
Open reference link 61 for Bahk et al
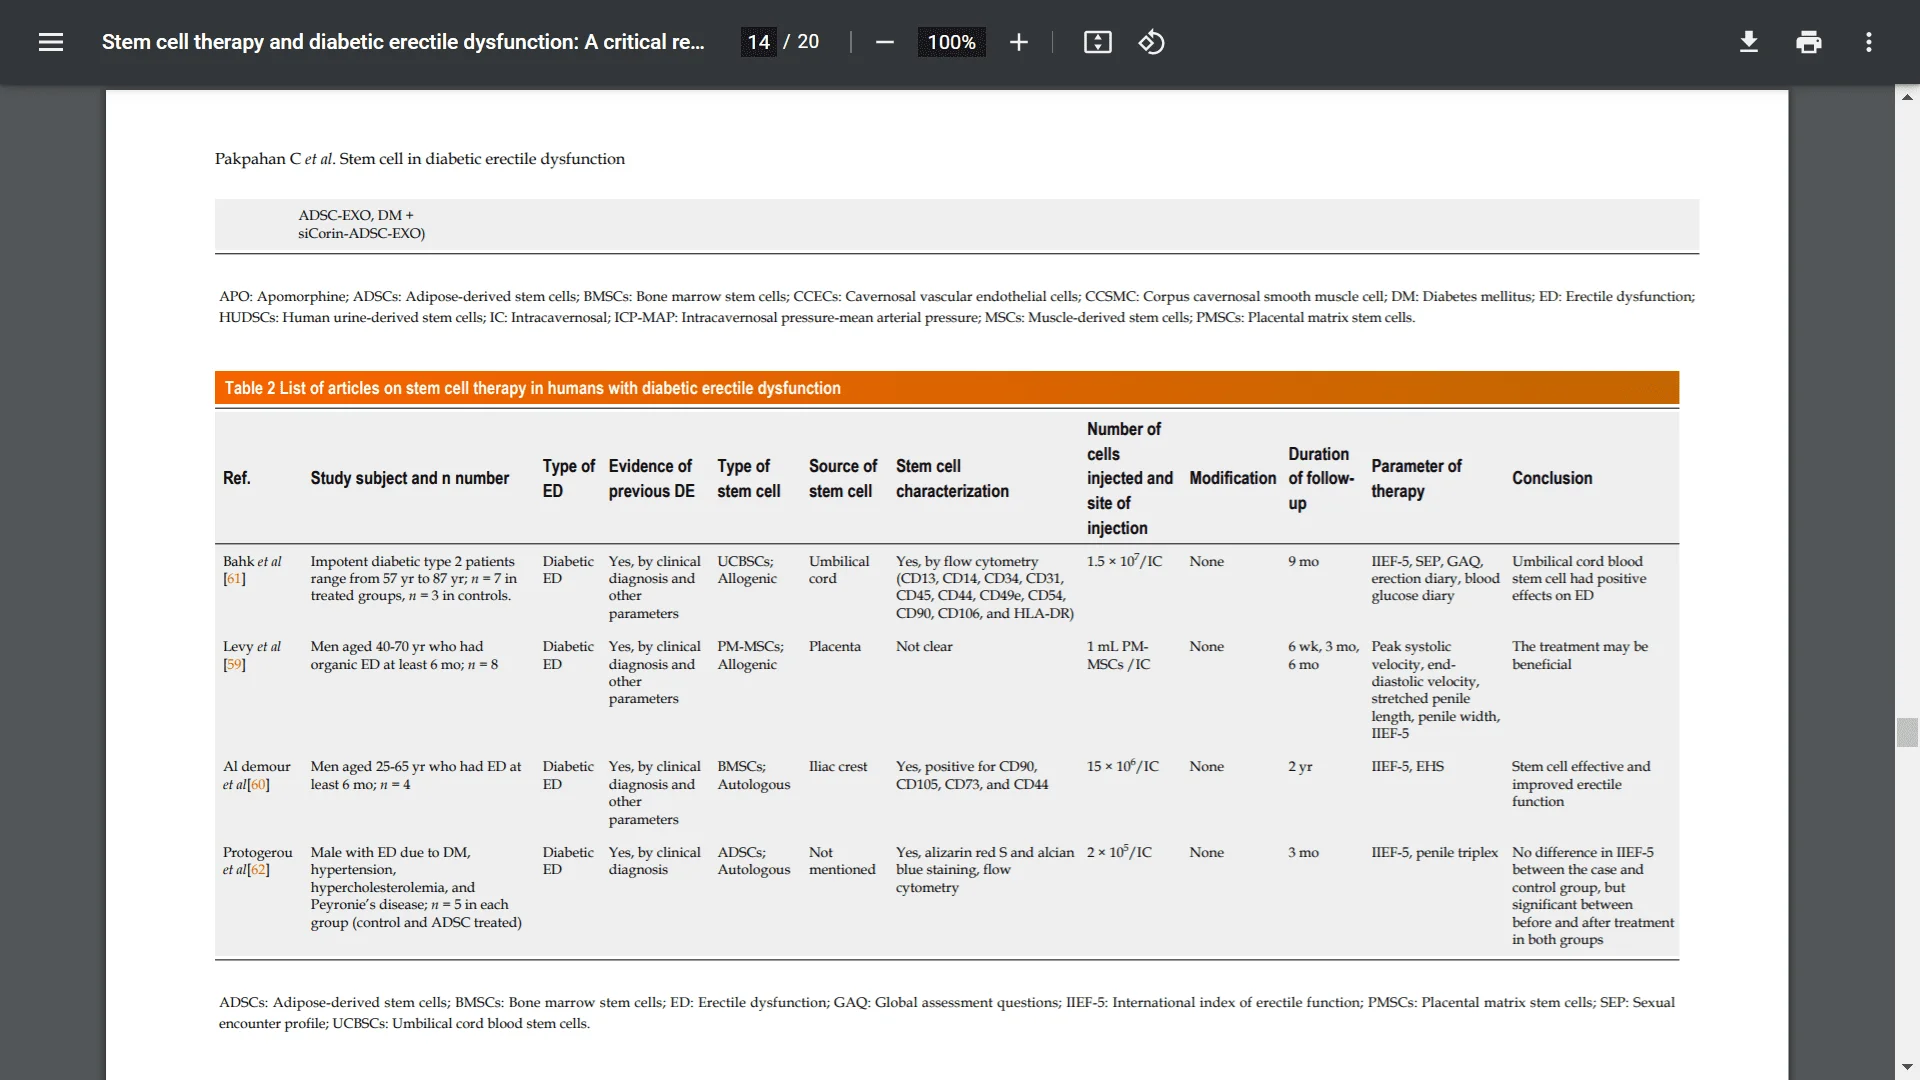coord(234,579)
